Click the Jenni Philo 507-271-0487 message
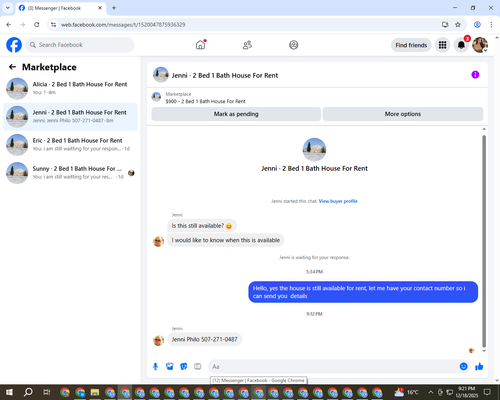500x400 pixels. tap(205, 339)
